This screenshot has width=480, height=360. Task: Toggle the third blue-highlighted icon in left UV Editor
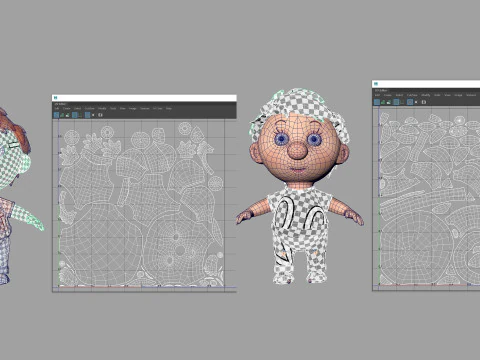pyautogui.click(x=87, y=115)
